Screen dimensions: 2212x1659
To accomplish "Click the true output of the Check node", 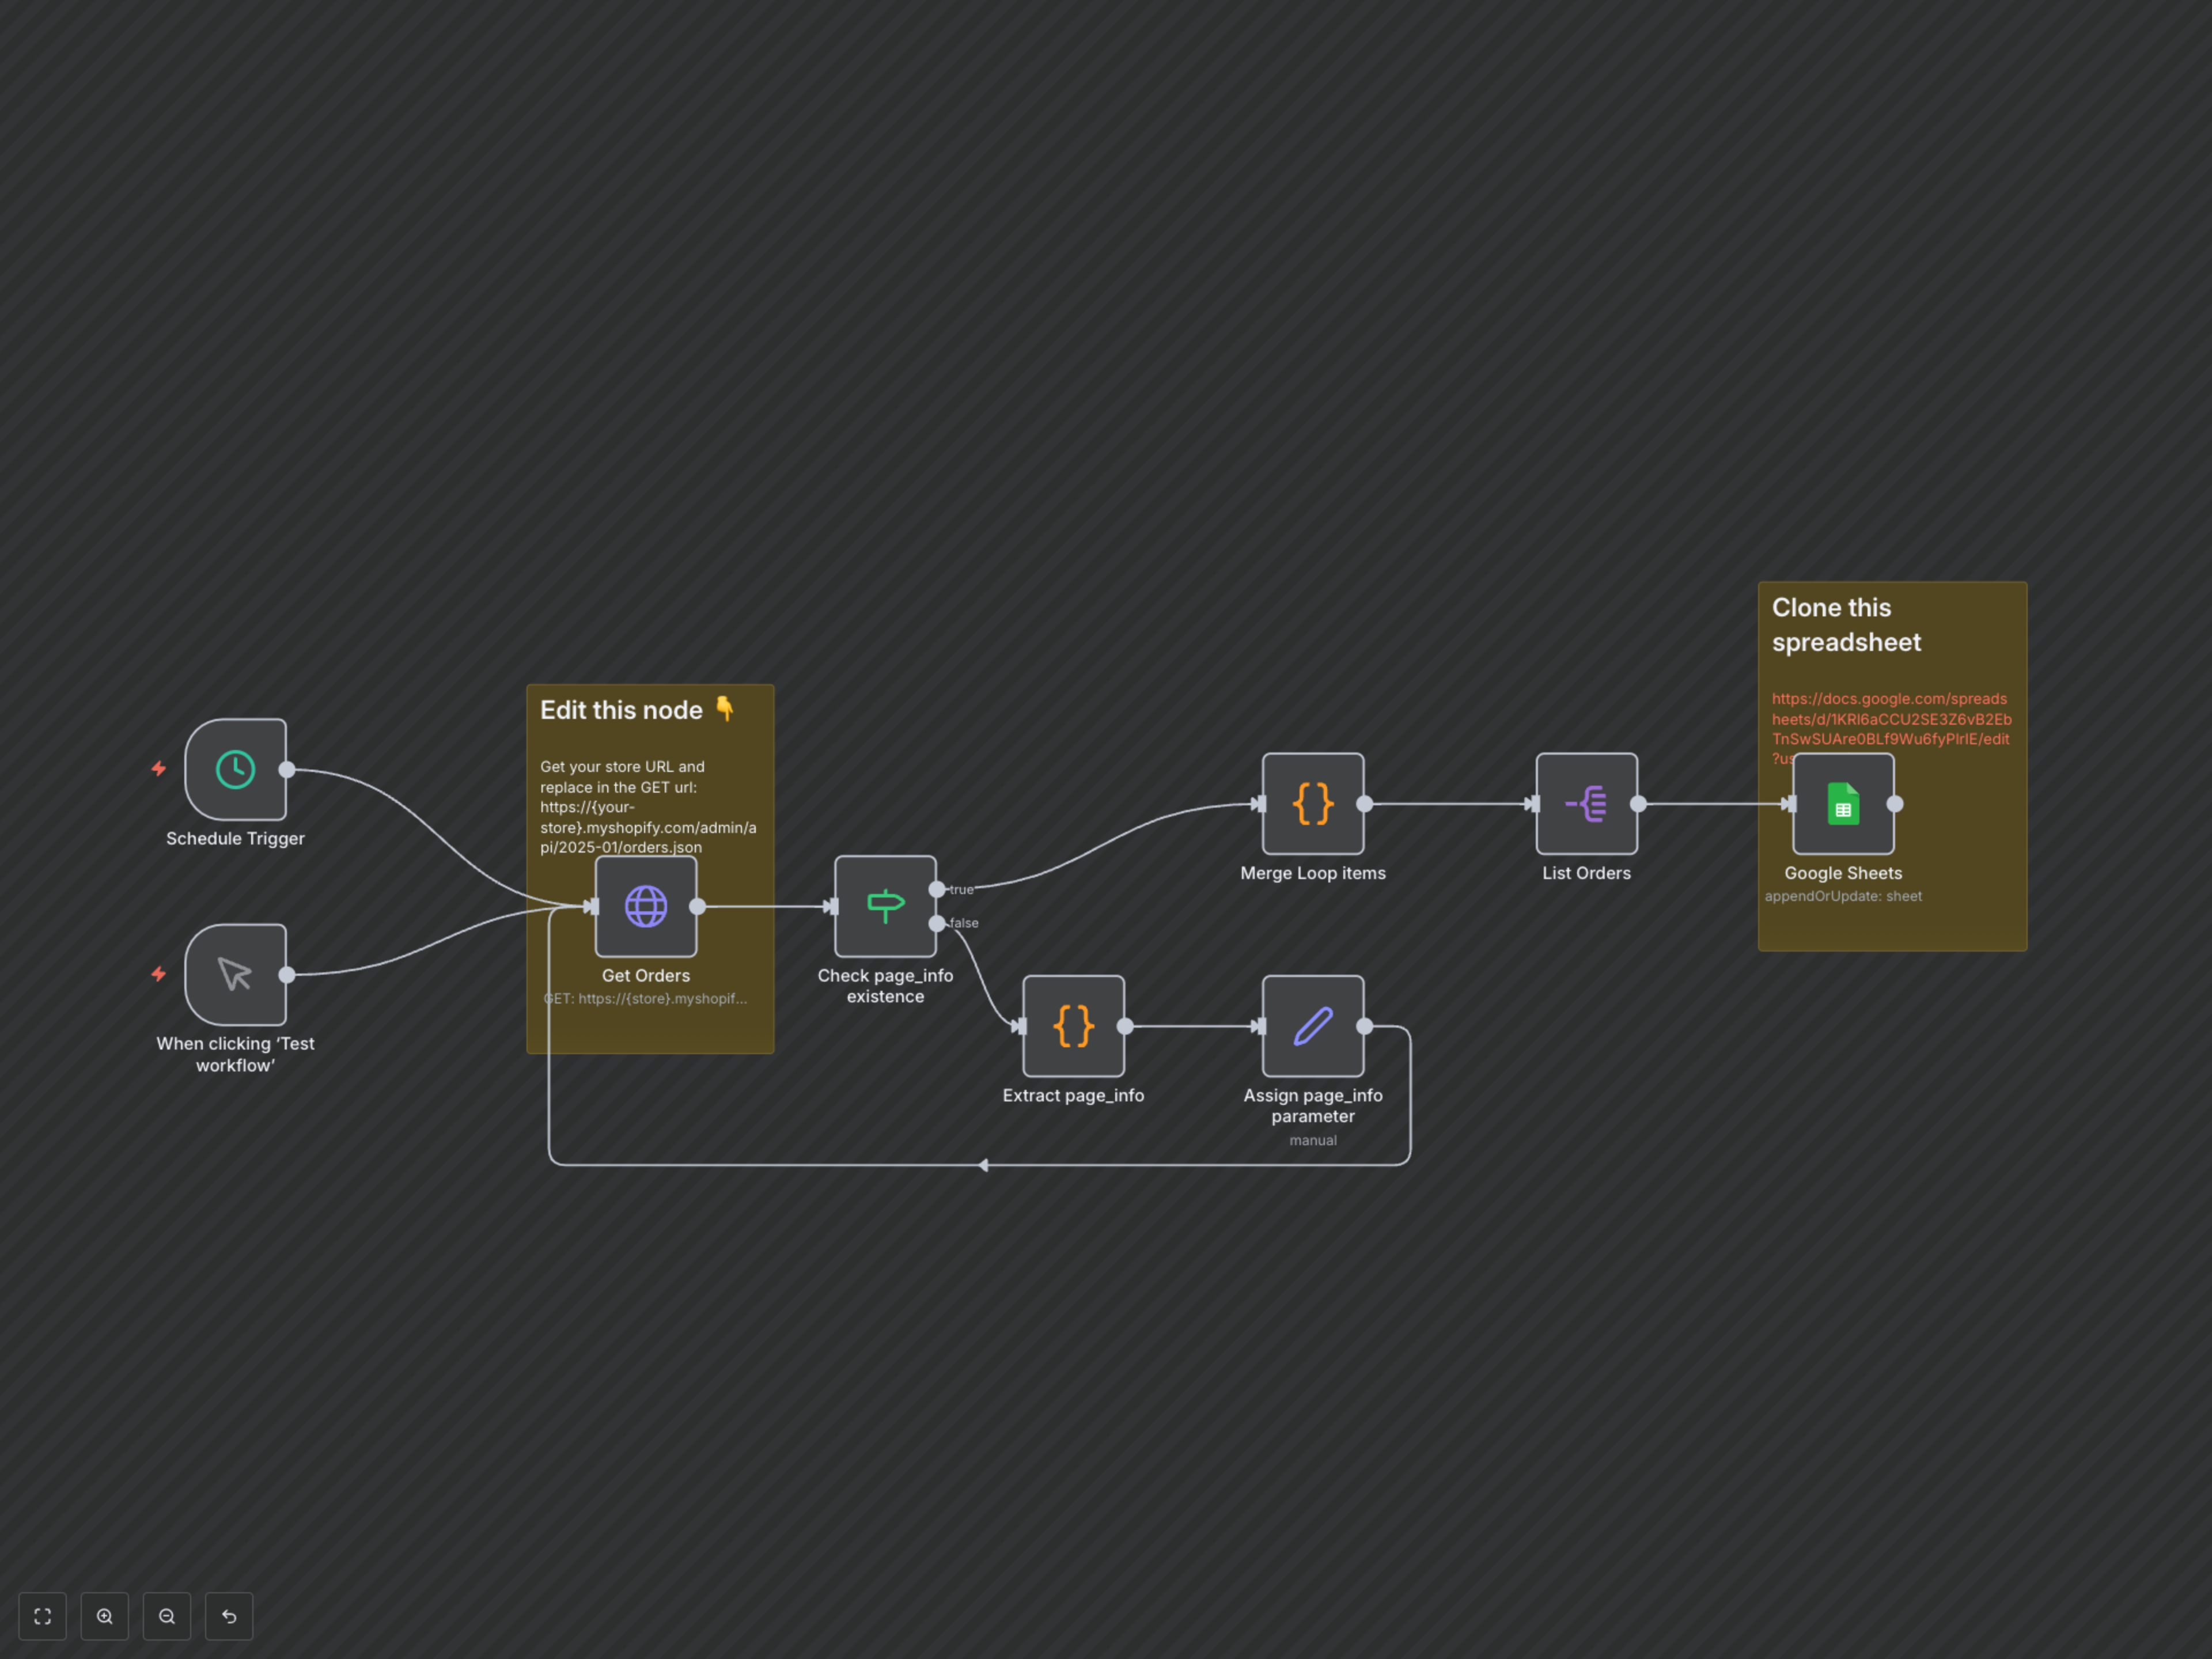I will [x=937, y=889].
